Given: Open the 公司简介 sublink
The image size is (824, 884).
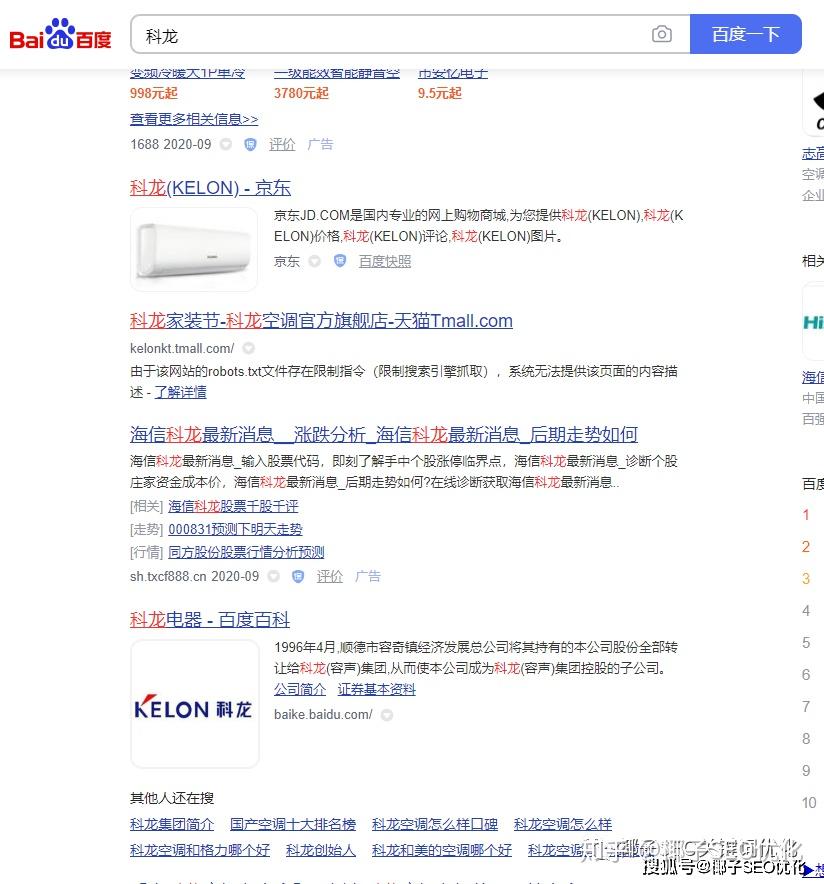Looking at the screenshot, I should (x=300, y=689).
